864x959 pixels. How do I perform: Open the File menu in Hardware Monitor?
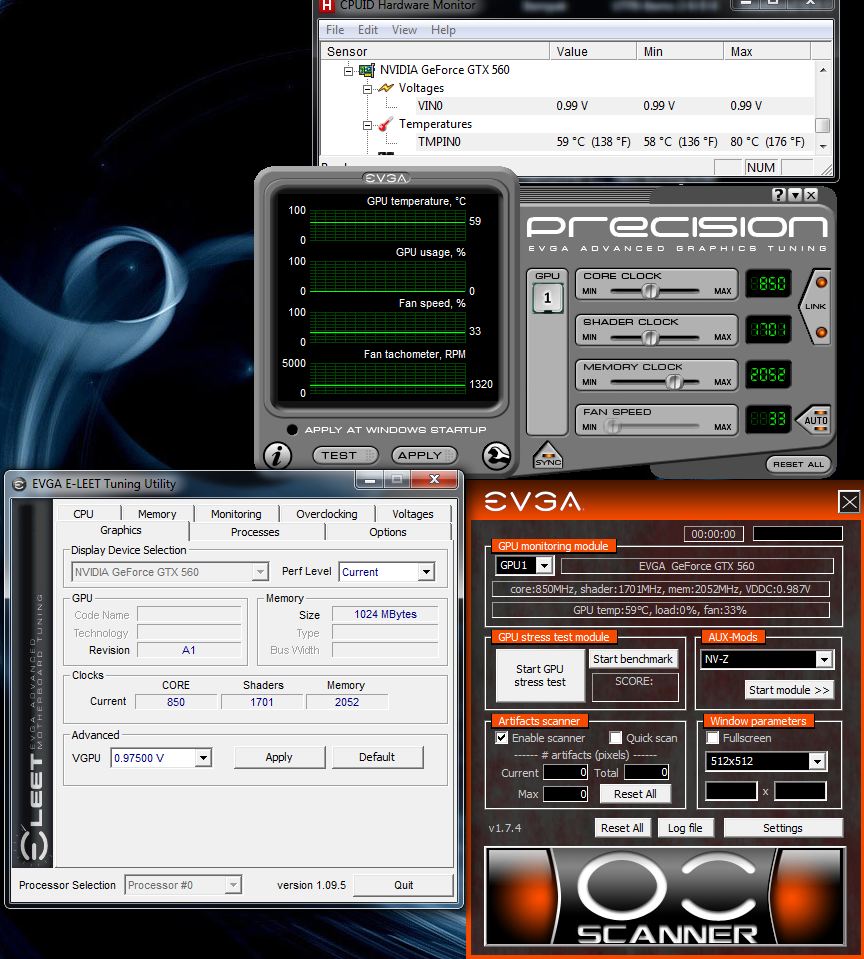pyautogui.click(x=334, y=30)
